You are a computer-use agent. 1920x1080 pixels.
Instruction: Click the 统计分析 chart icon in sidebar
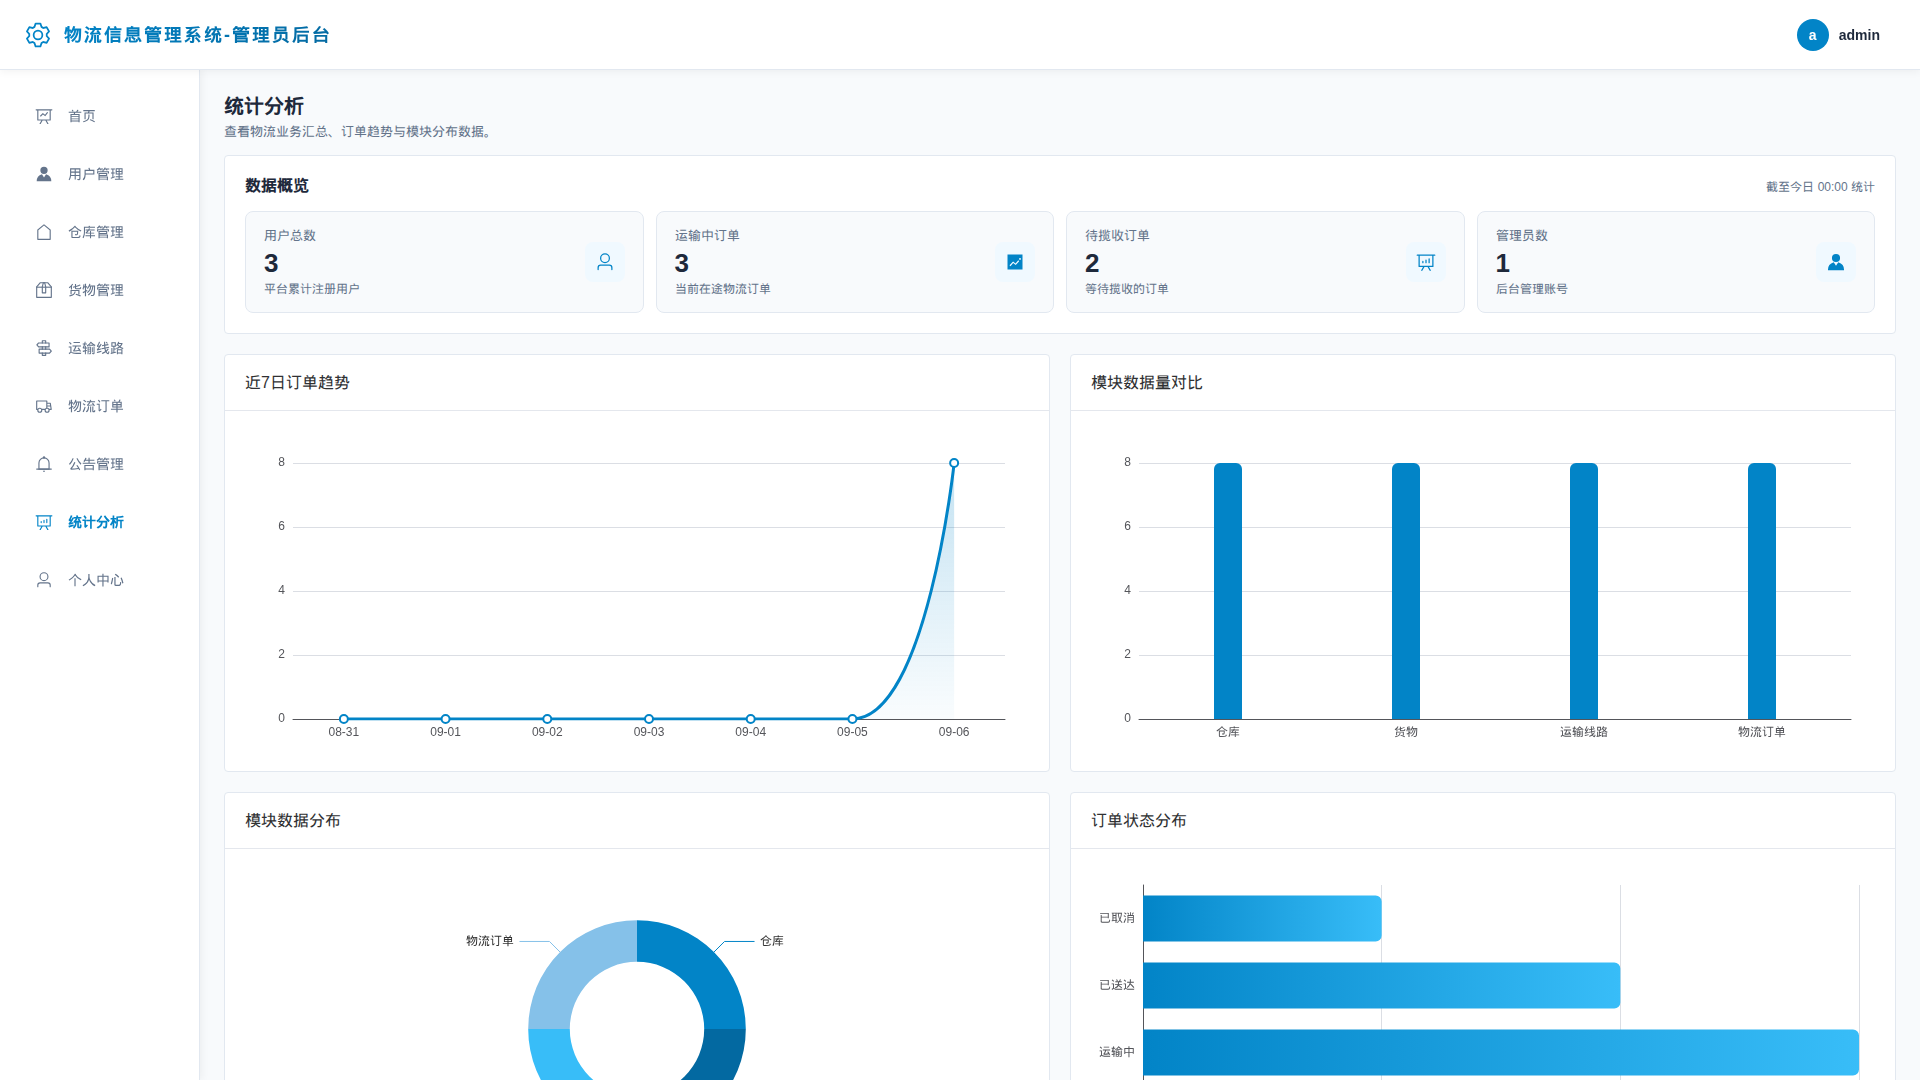pyautogui.click(x=44, y=522)
